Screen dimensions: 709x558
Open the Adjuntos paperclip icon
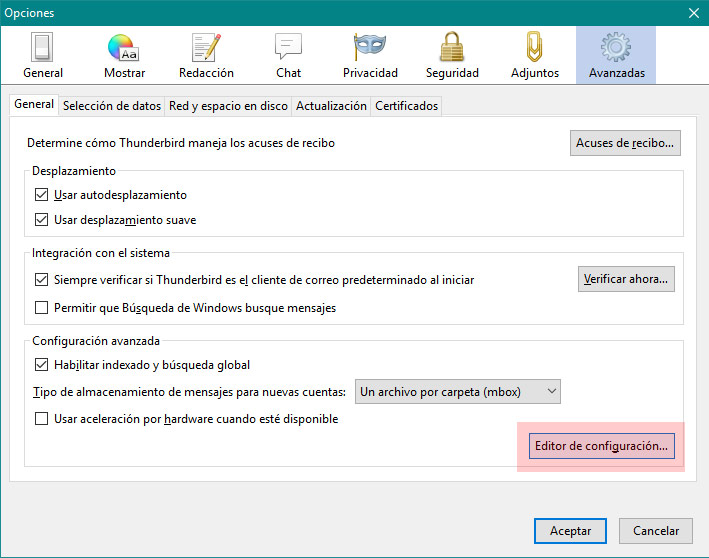pyautogui.click(x=534, y=48)
